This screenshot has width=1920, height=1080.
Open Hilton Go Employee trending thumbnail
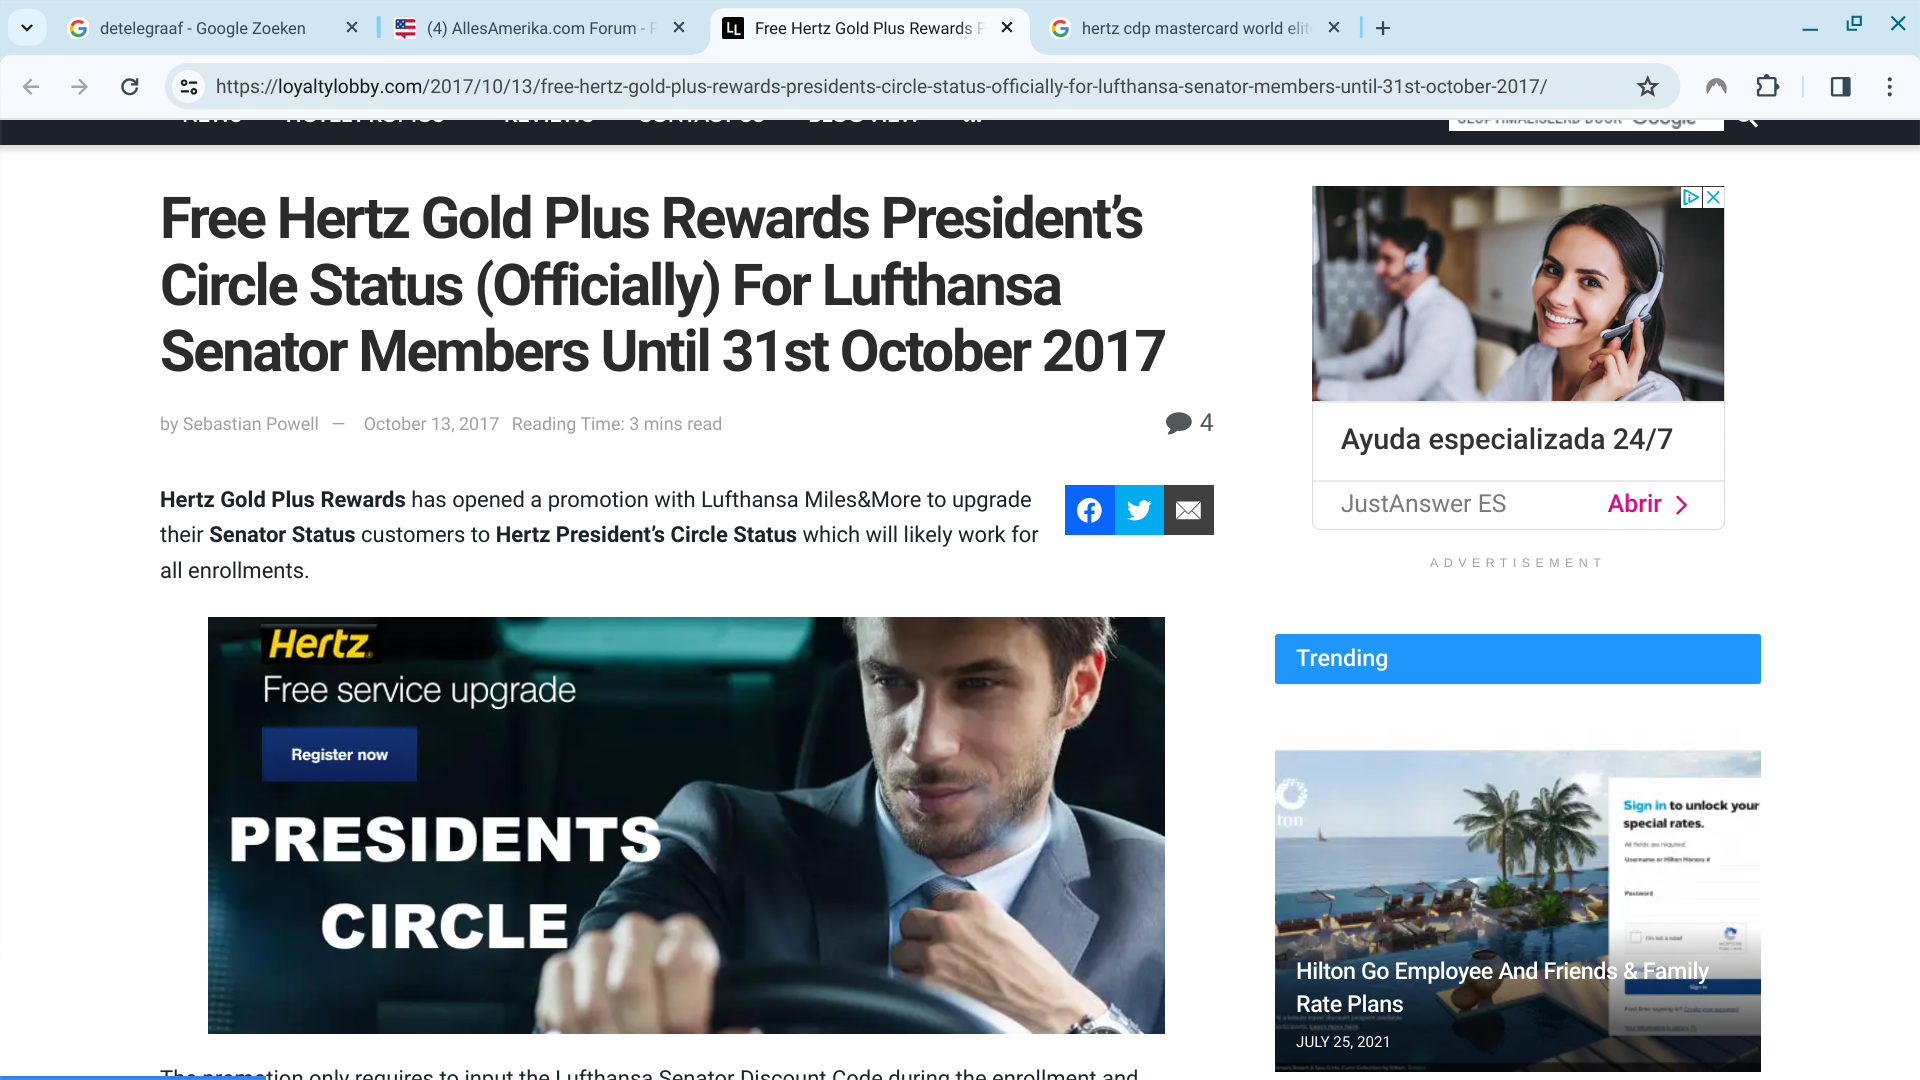pos(1517,910)
